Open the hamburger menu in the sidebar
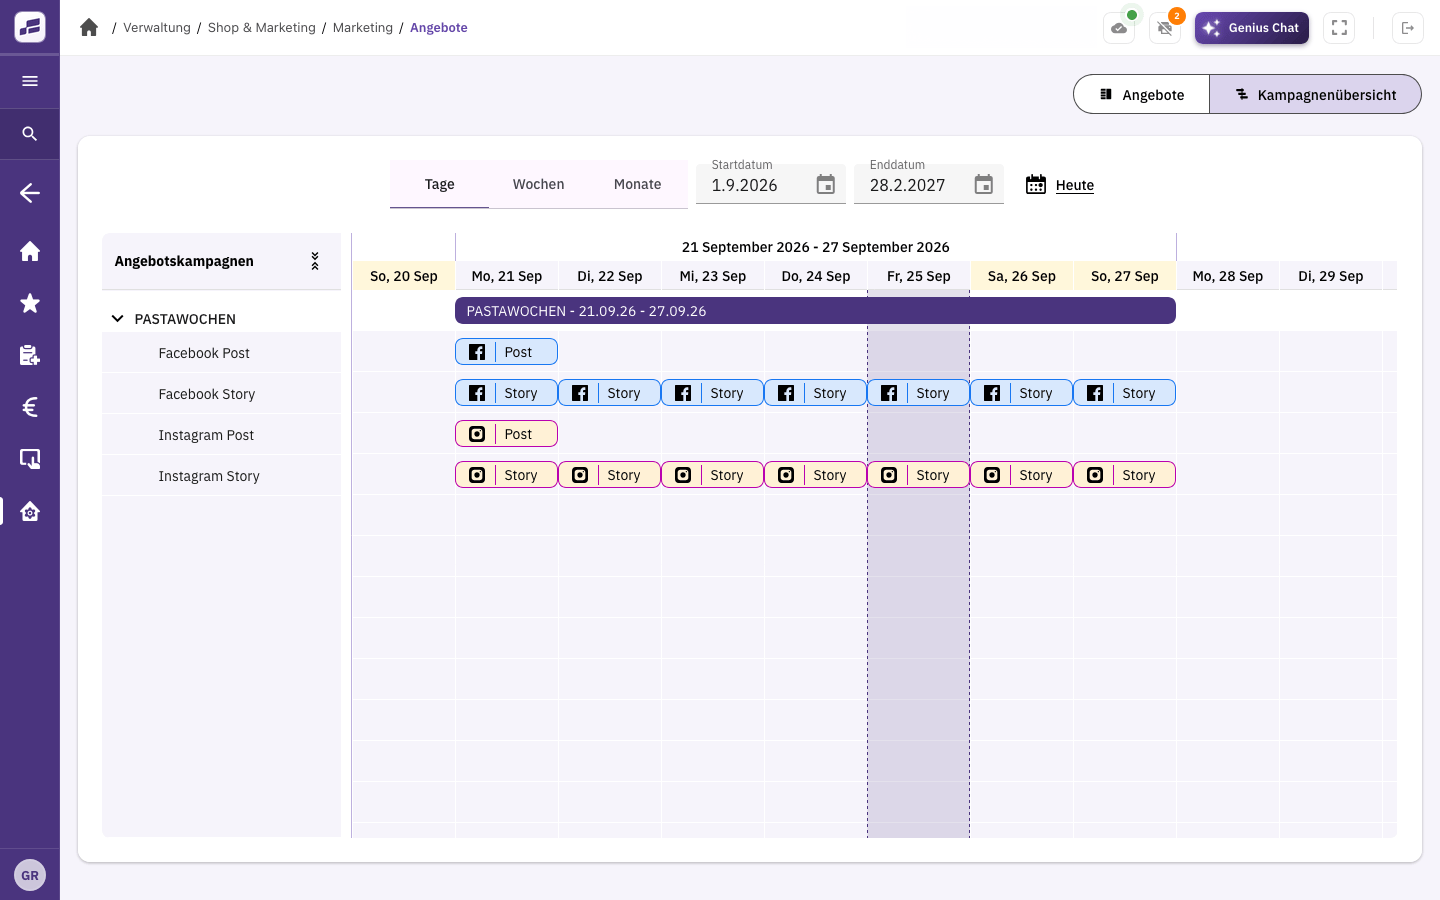1440x900 pixels. coord(30,81)
